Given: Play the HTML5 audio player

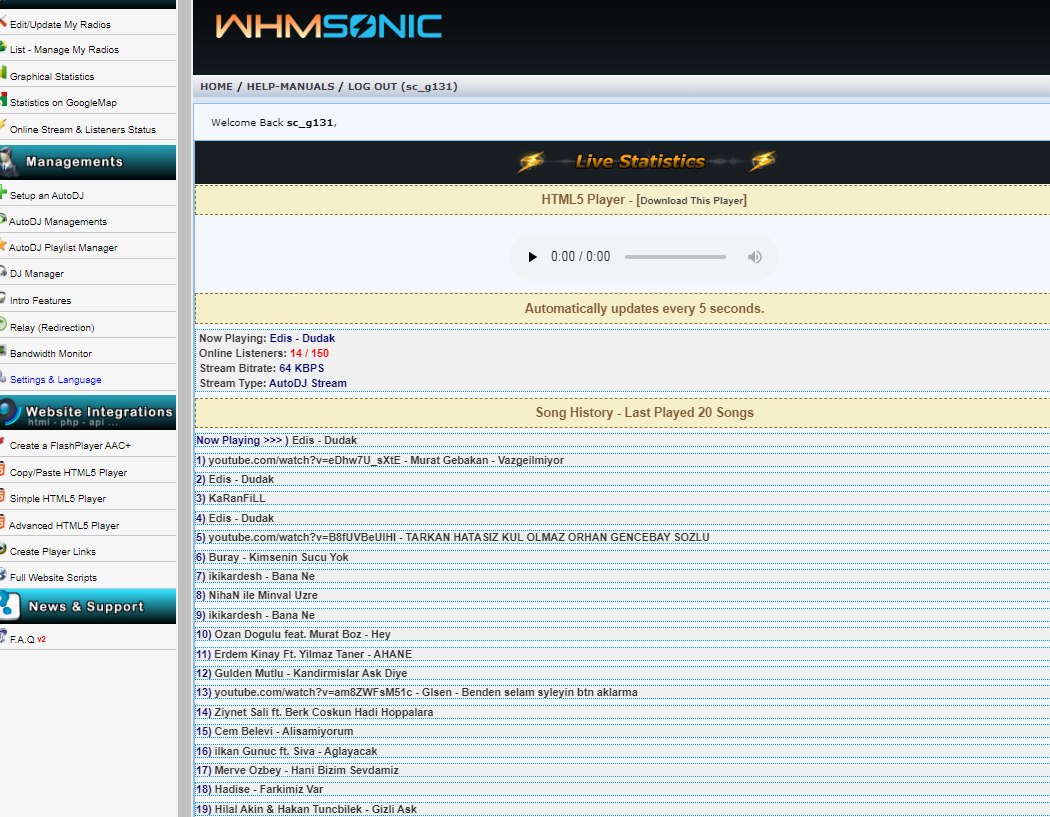Looking at the screenshot, I should [532, 256].
